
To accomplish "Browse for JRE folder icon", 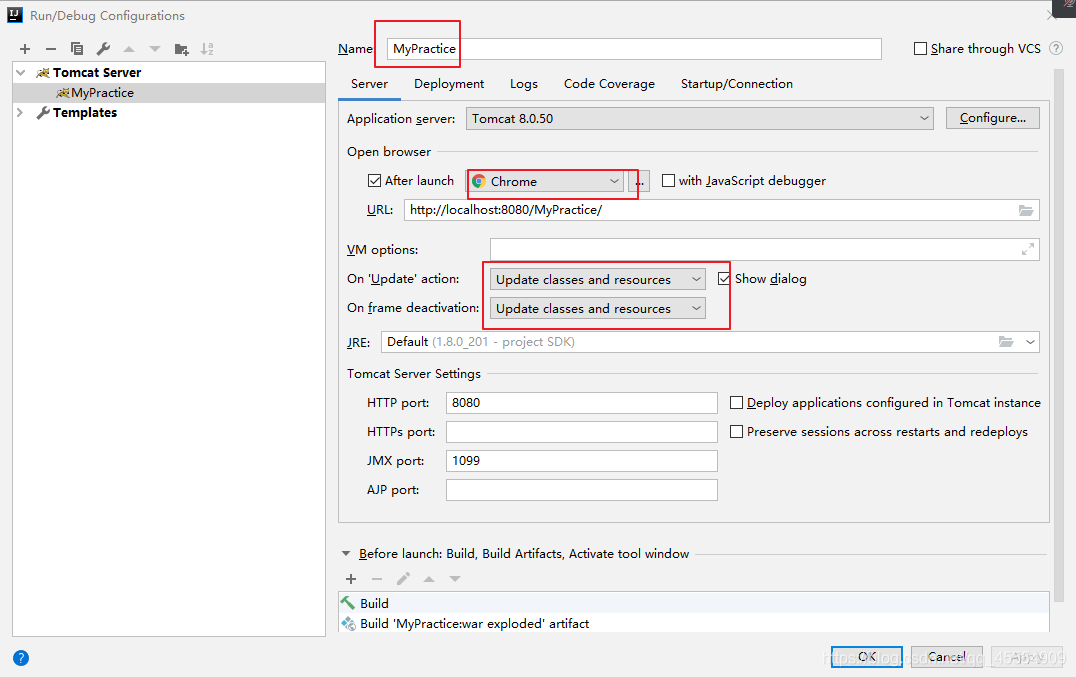I will click(x=1006, y=342).
